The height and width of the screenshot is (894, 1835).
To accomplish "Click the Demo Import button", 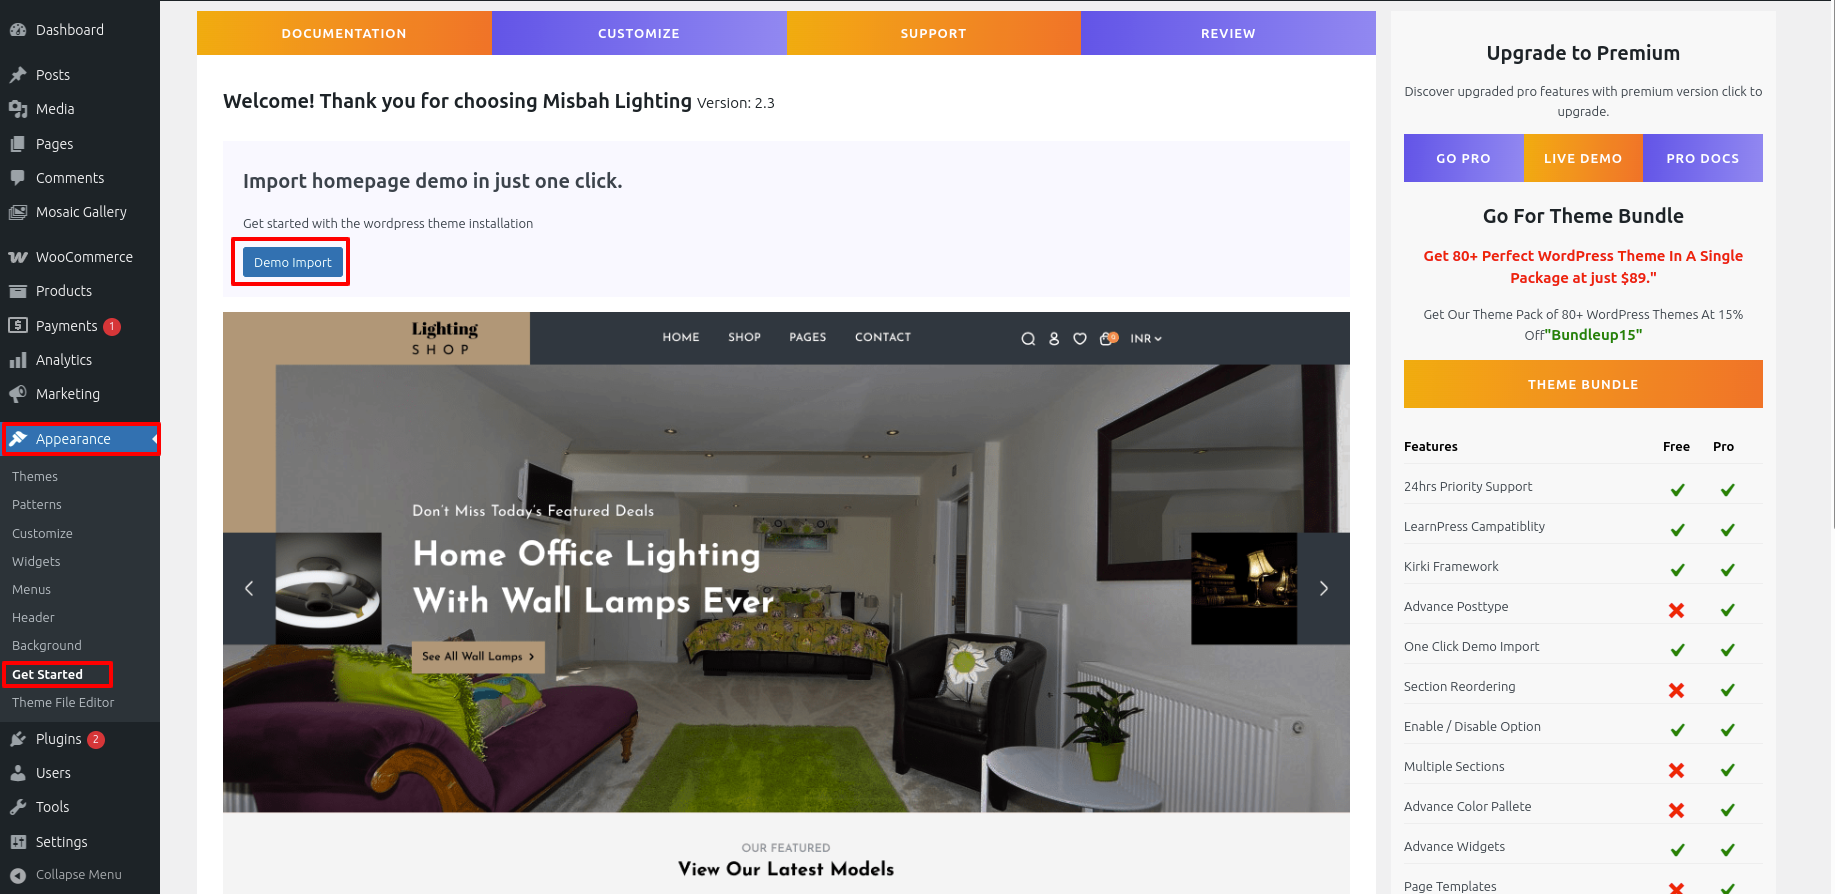I will pos(292,262).
